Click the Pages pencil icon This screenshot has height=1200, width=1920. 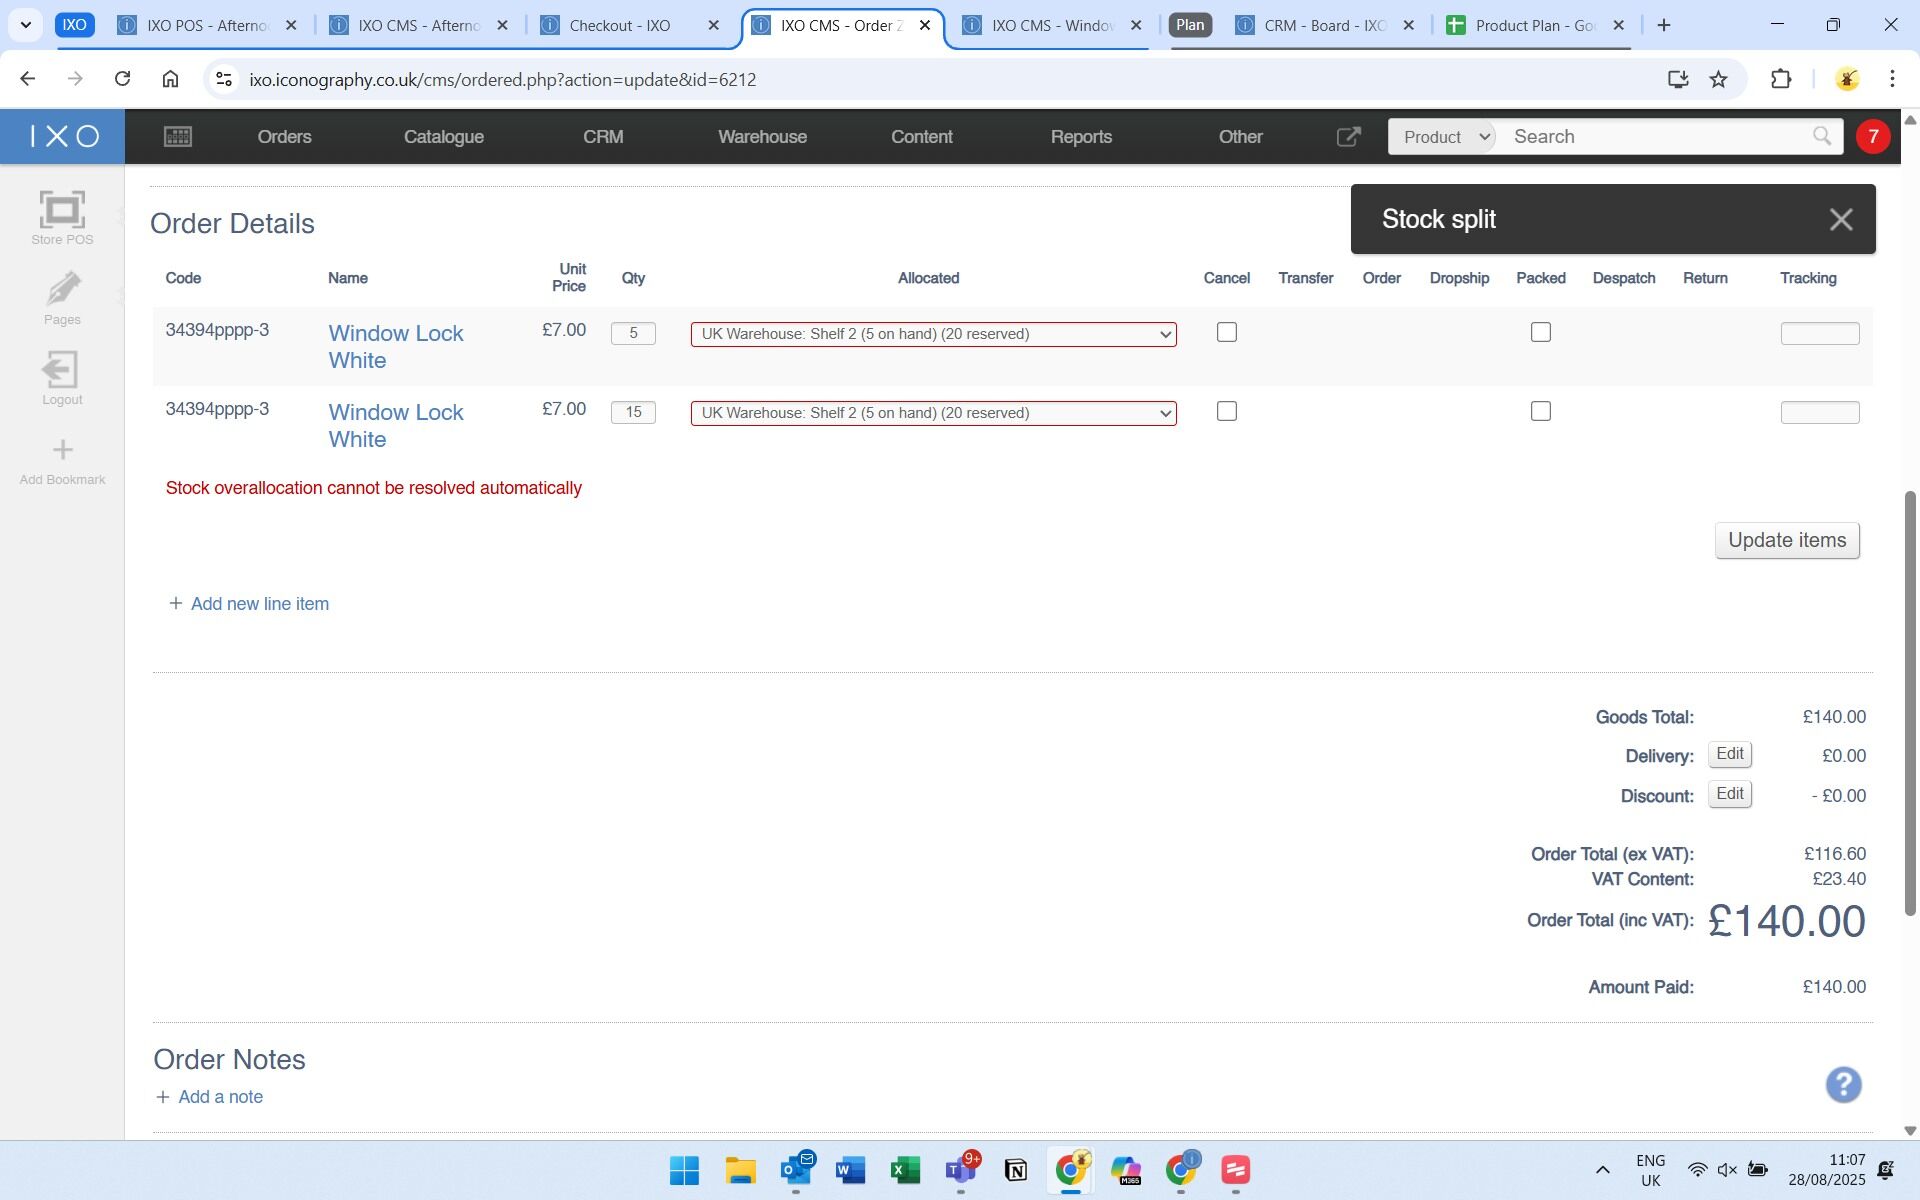62,290
